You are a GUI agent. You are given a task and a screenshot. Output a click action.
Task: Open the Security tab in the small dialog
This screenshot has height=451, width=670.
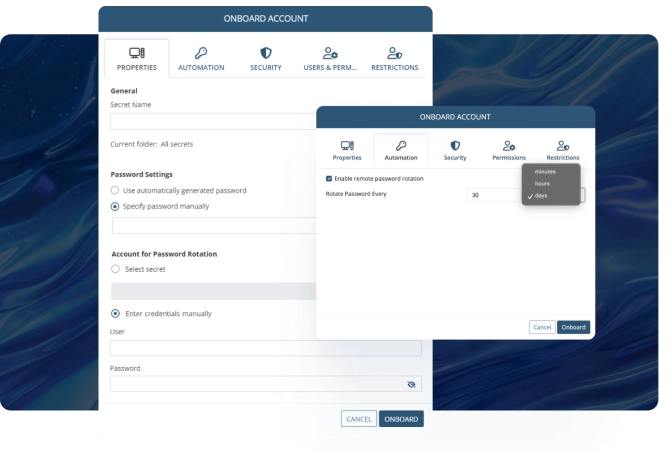[x=455, y=150]
